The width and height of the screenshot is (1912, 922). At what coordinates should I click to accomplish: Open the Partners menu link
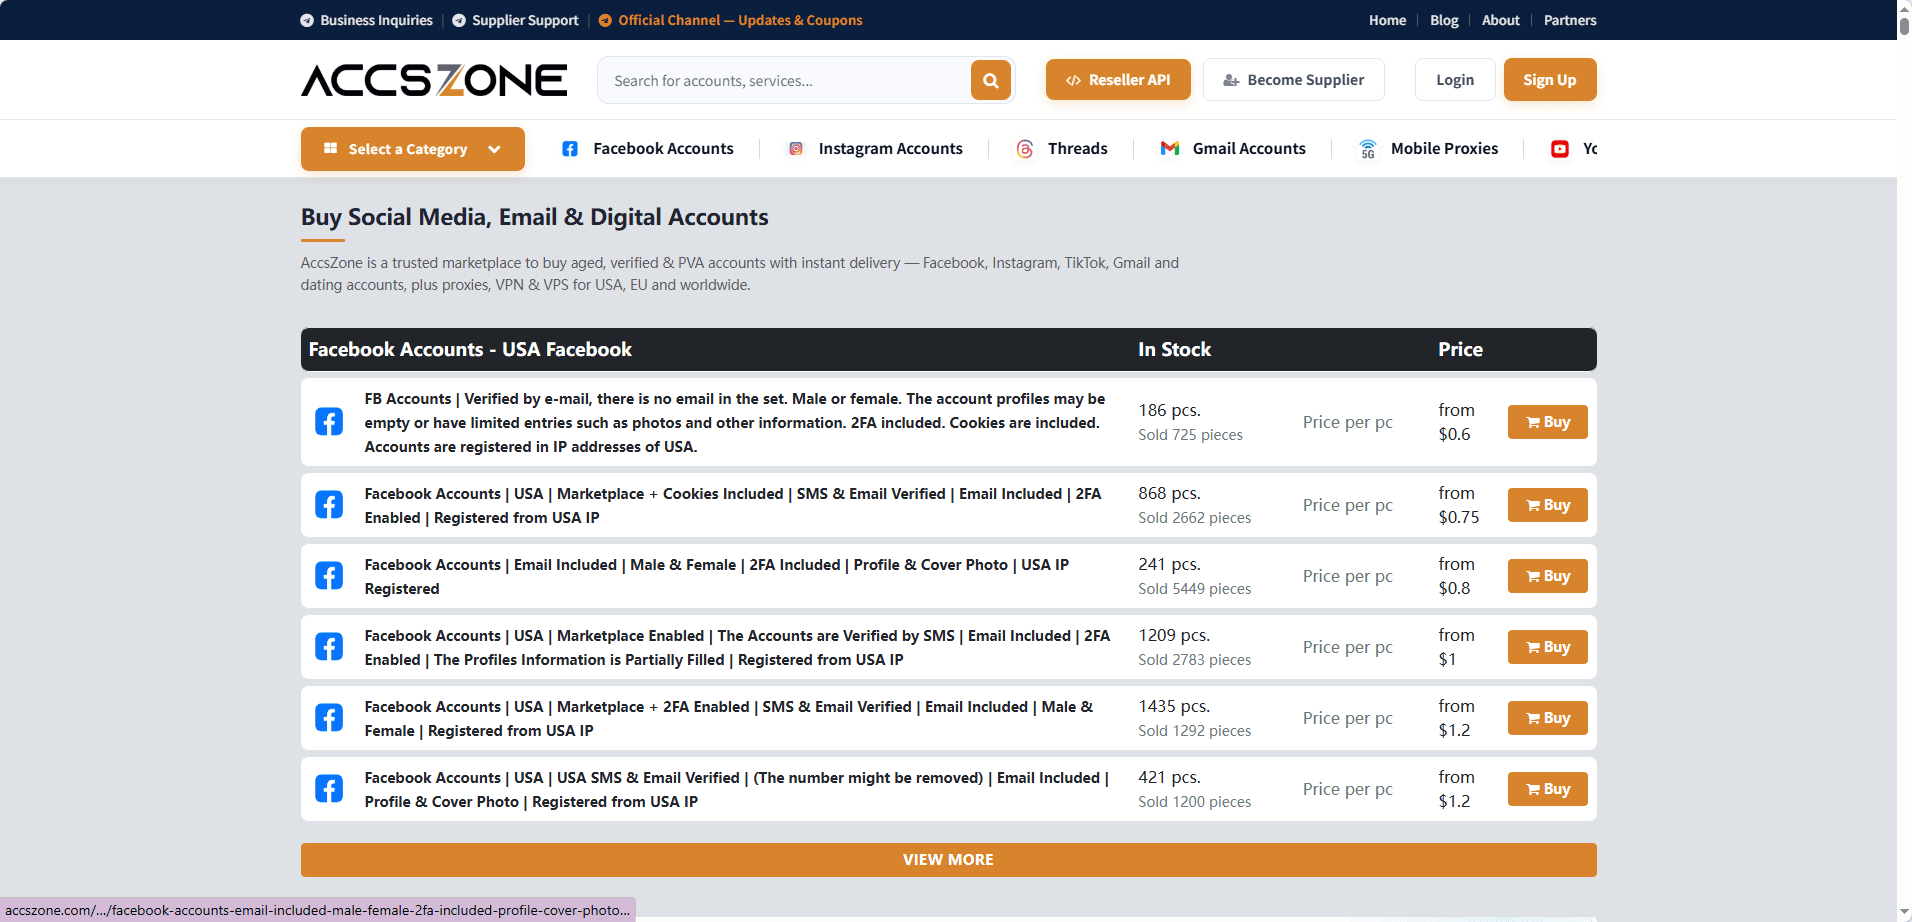pos(1570,20)
